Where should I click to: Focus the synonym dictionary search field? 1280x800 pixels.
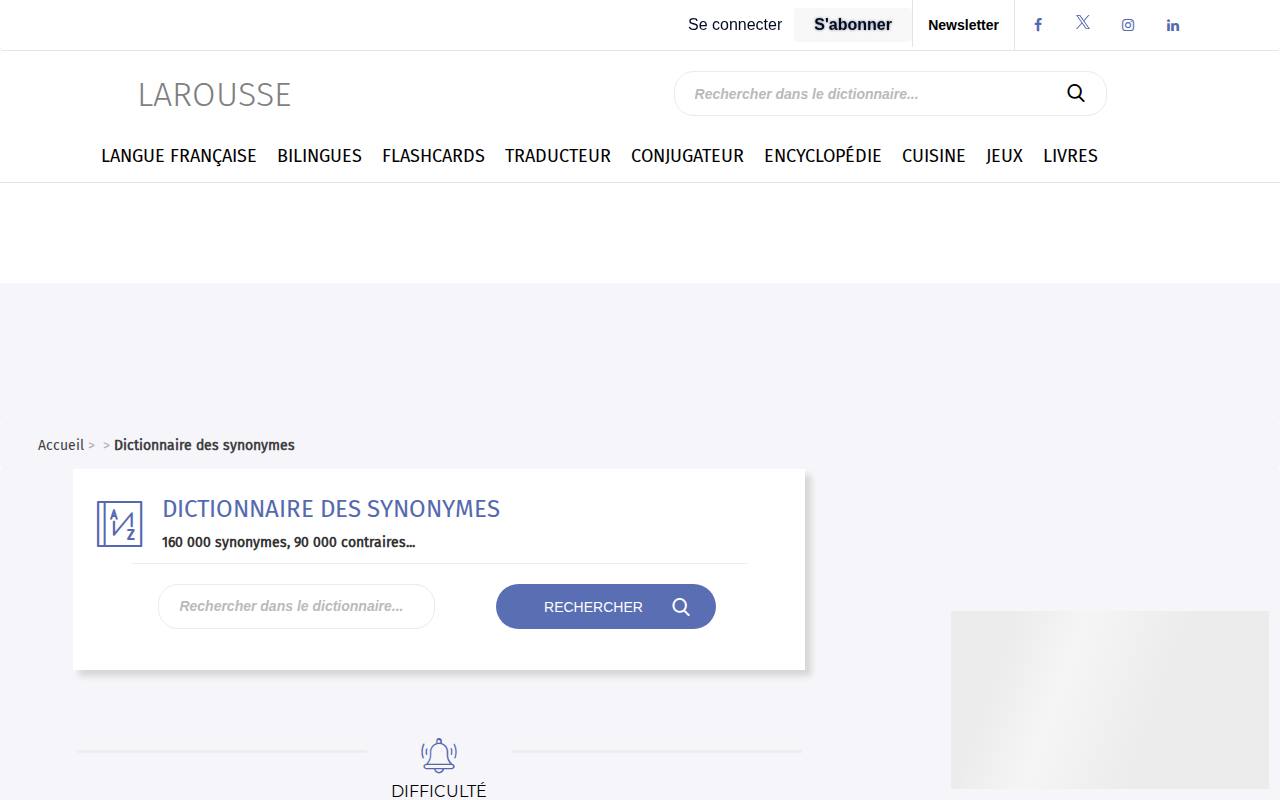(296, 606)
